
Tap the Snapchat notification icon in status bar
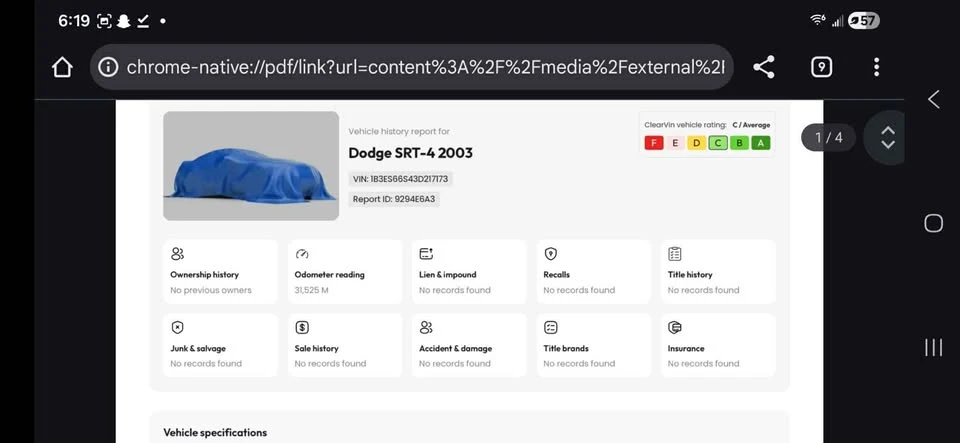(124, 21)
